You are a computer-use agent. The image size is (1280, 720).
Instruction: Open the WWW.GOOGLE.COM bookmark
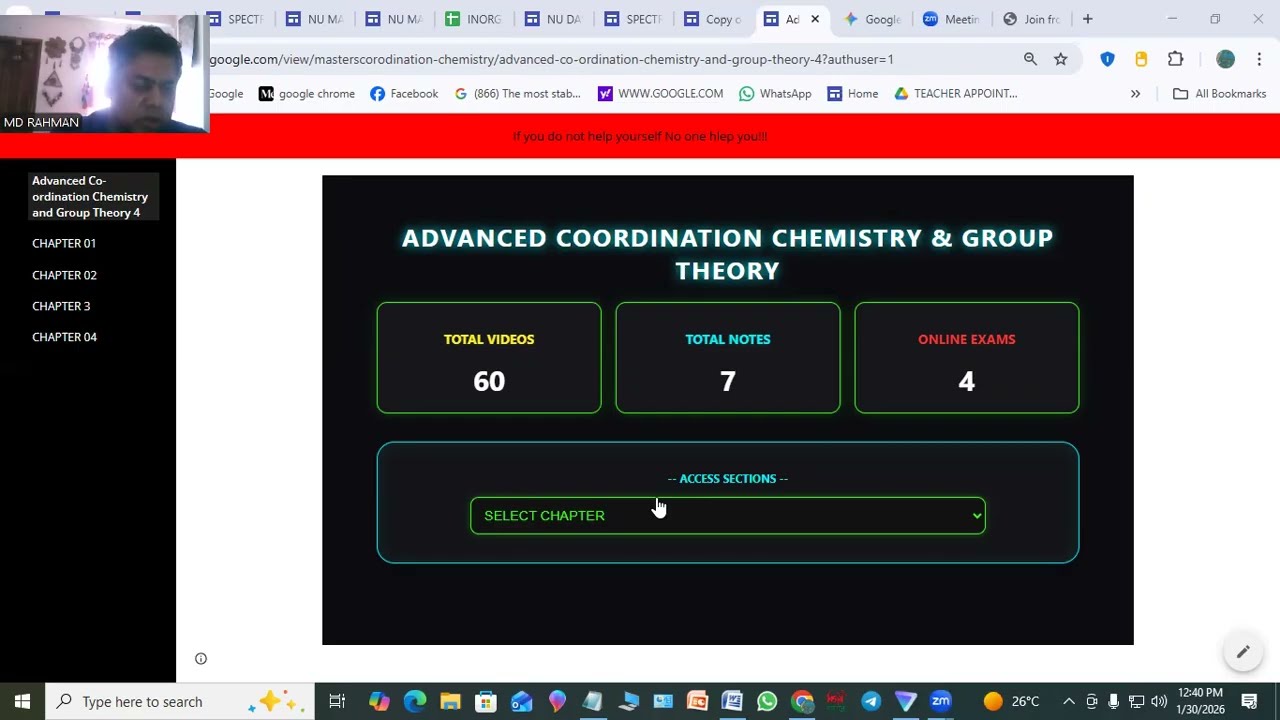click(660, 93)
